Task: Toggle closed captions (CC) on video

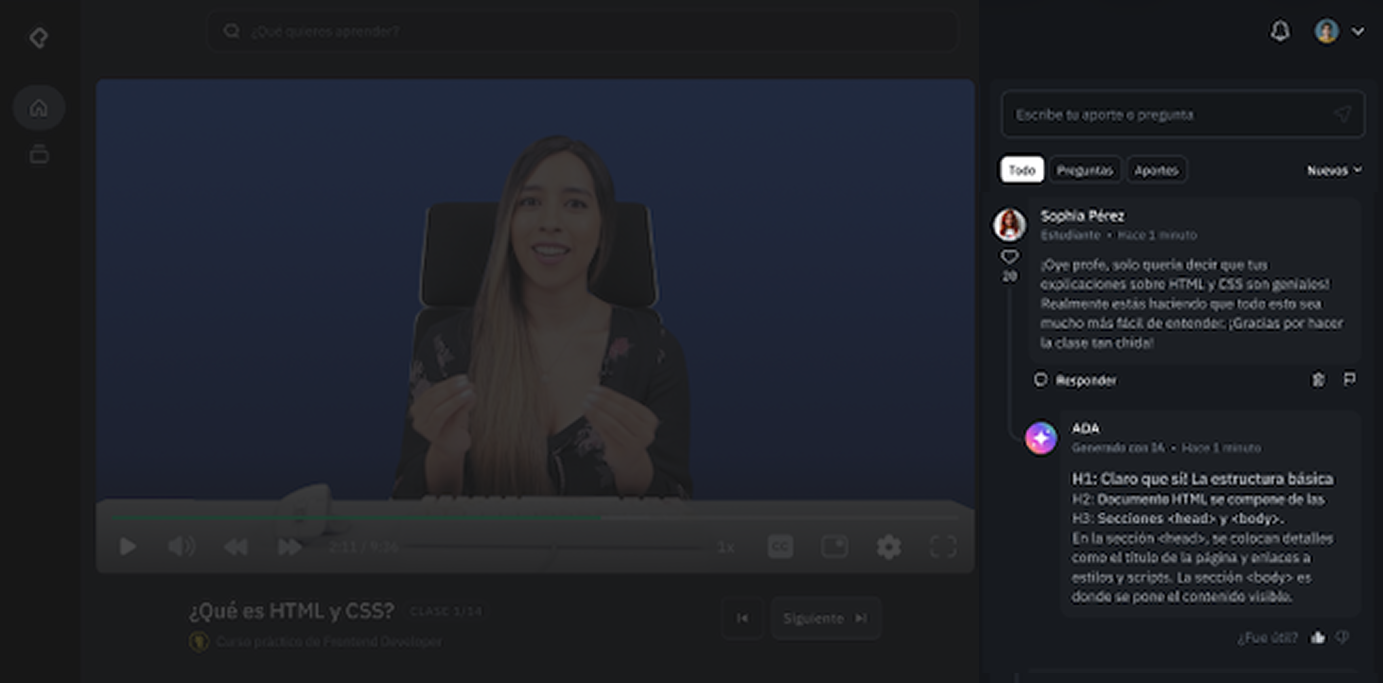Action: click(x=780, y=547)
